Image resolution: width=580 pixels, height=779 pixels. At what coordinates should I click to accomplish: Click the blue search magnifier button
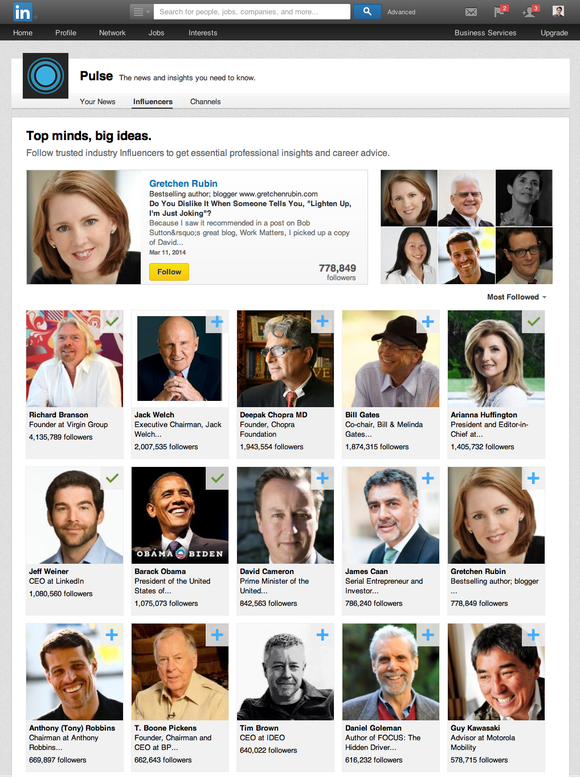[367, 11]
